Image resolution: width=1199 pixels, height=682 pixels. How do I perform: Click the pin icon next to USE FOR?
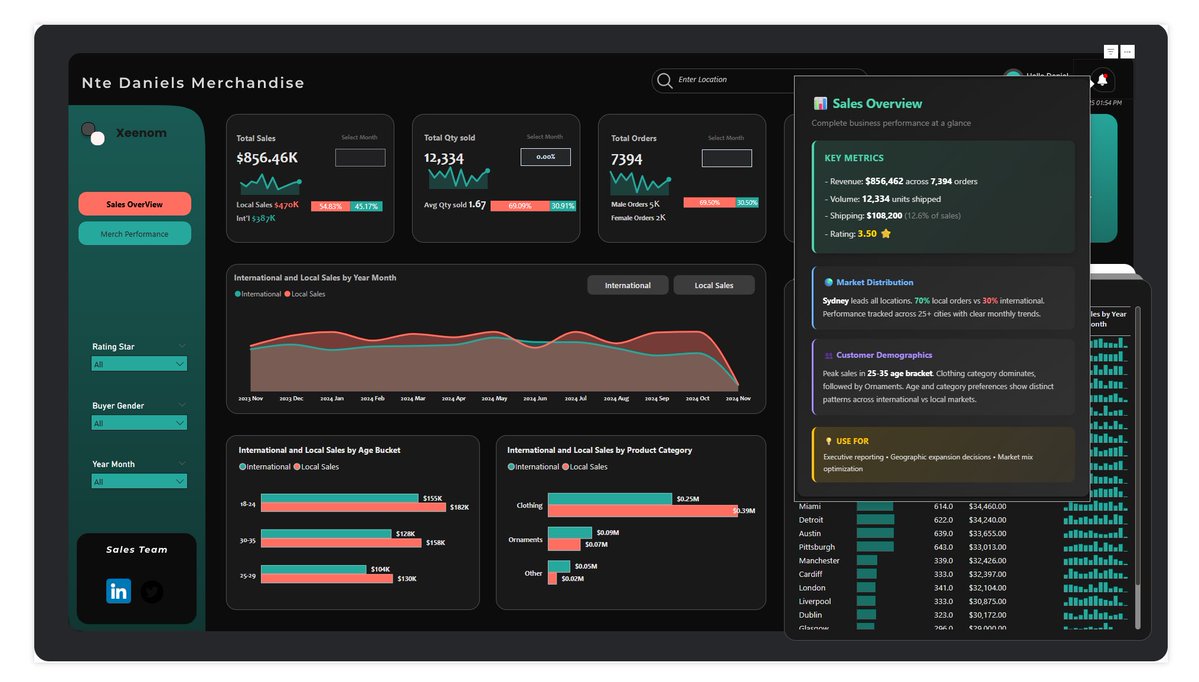[x=828, y=441]
